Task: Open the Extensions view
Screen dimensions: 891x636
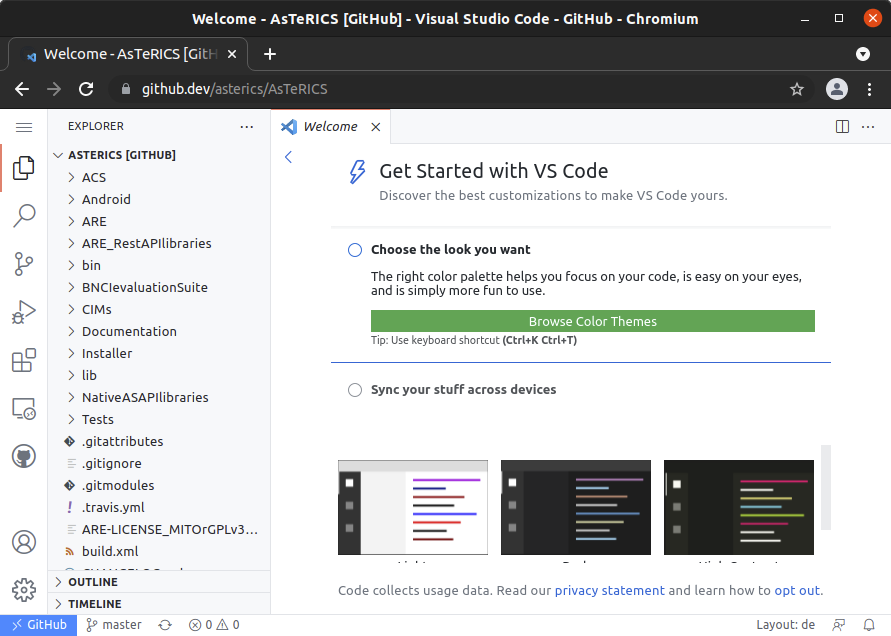Action: pos(24,360)
